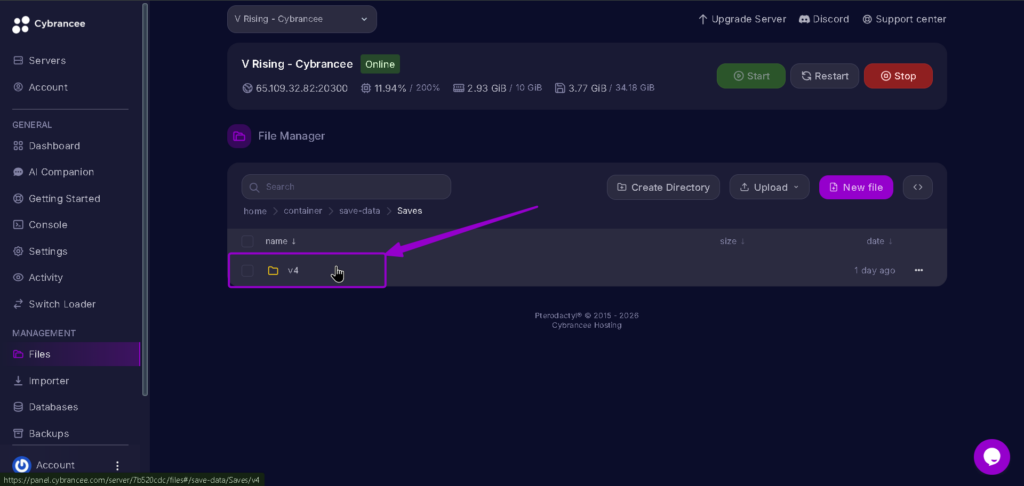
Task: Open the top Account sidebar item
Action: click(x=40, y=87)
